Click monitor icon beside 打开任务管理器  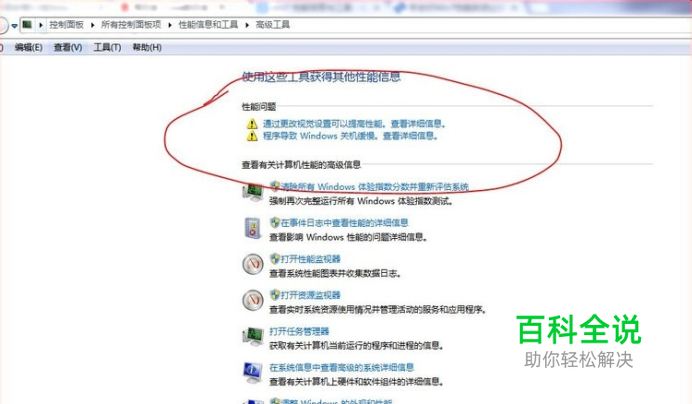pos(253,336)
